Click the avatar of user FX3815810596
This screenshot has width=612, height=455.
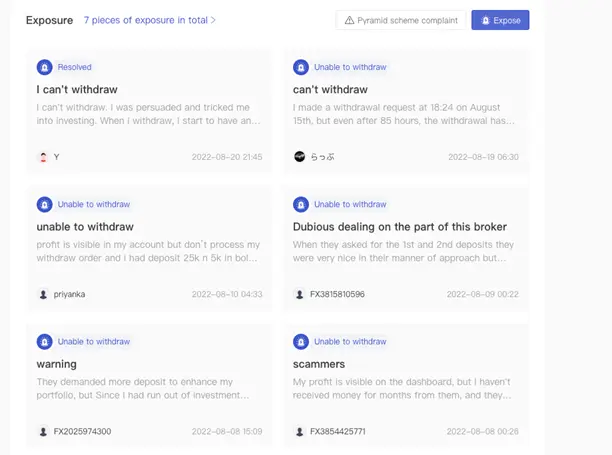(x=299, y=294)
